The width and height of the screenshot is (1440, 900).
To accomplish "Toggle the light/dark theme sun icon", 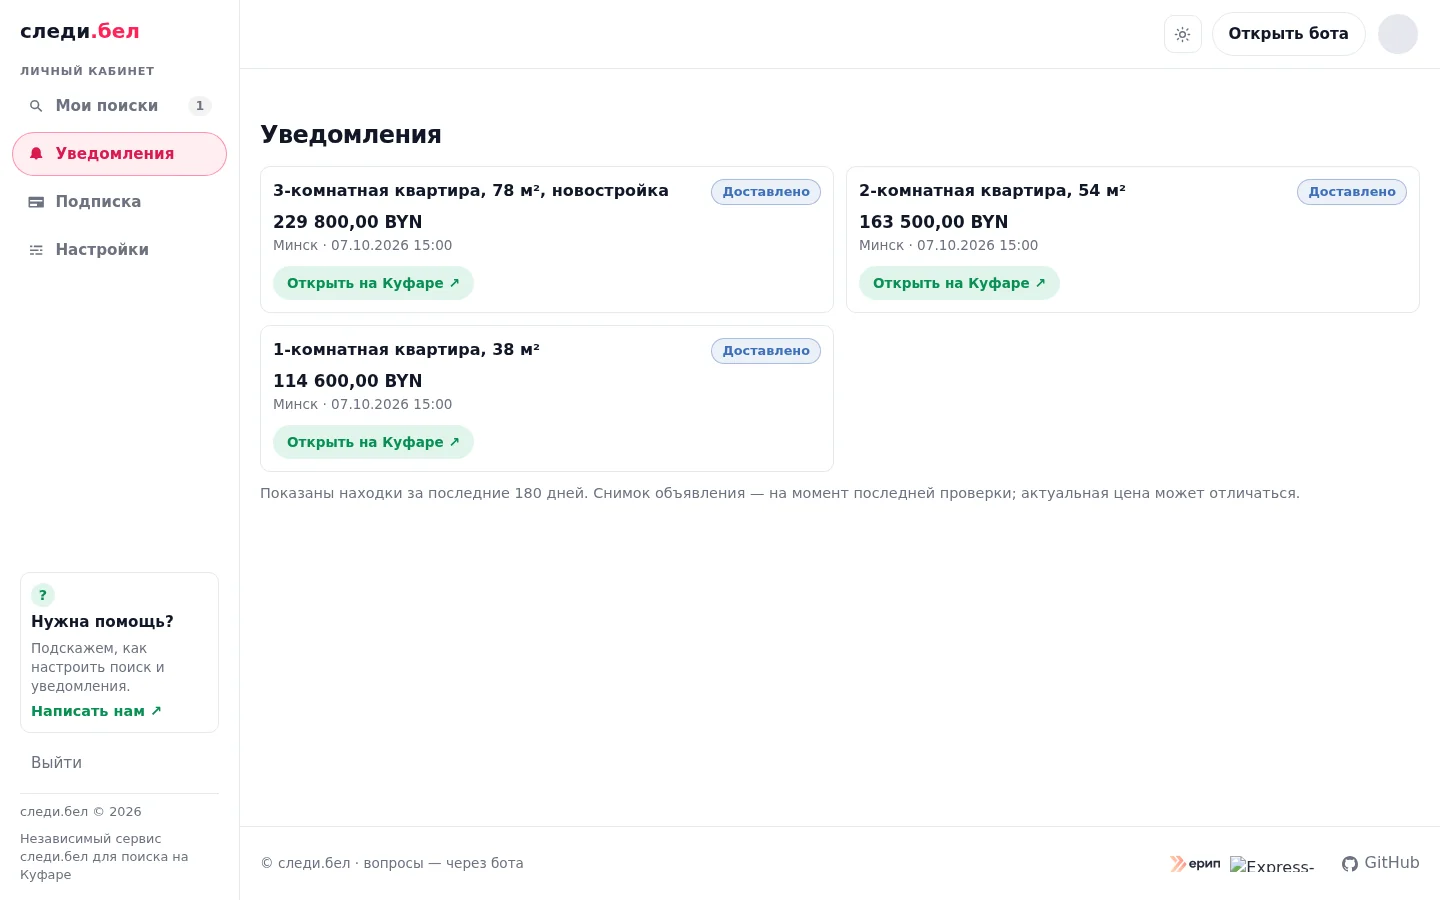I will point(1183,34).
